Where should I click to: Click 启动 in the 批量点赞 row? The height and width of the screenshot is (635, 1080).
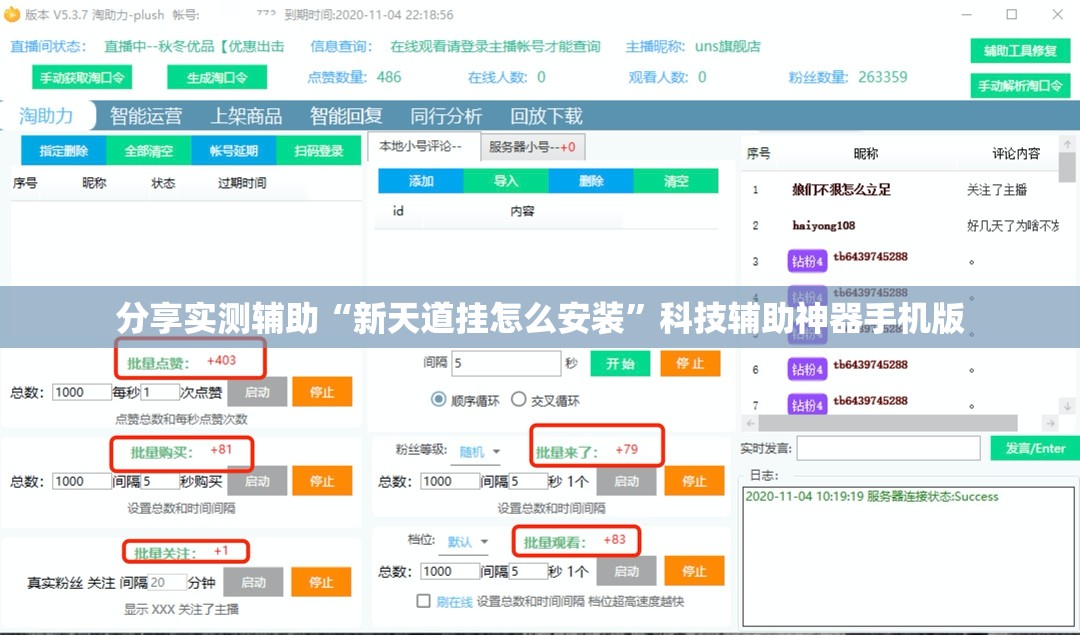pos(257,392)
